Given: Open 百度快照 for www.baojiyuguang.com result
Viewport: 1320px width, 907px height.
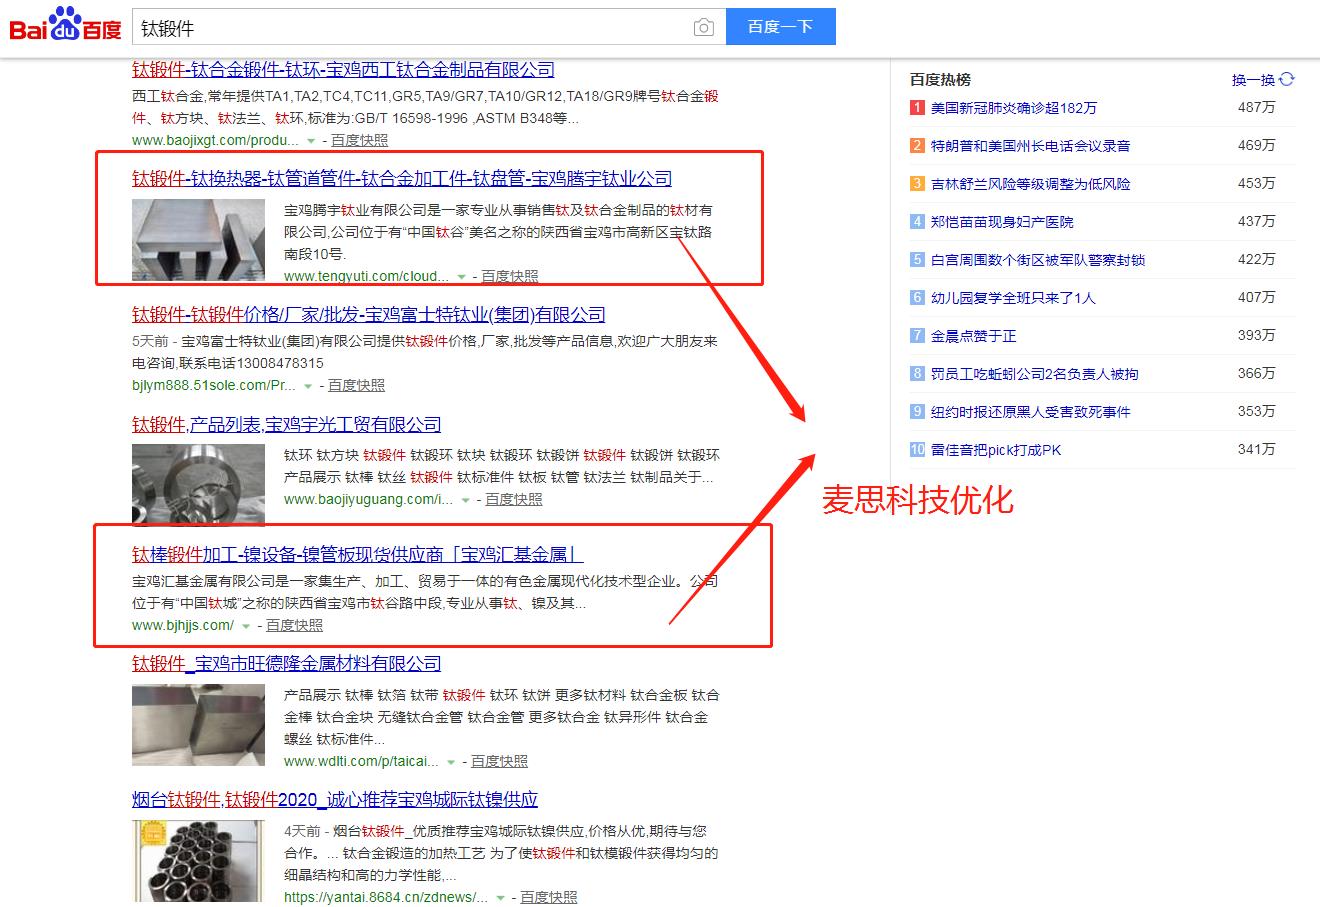Looking at the screenshot, I should click(x=514, y=499).
